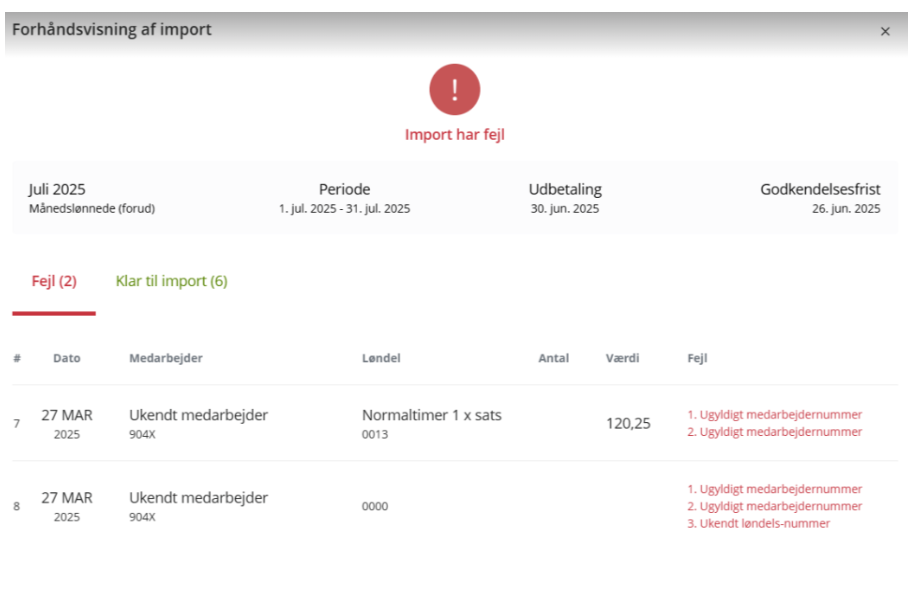Sort by the Medarbejder column header
This screenshot has width=912, height=599.
pos(166,358)
